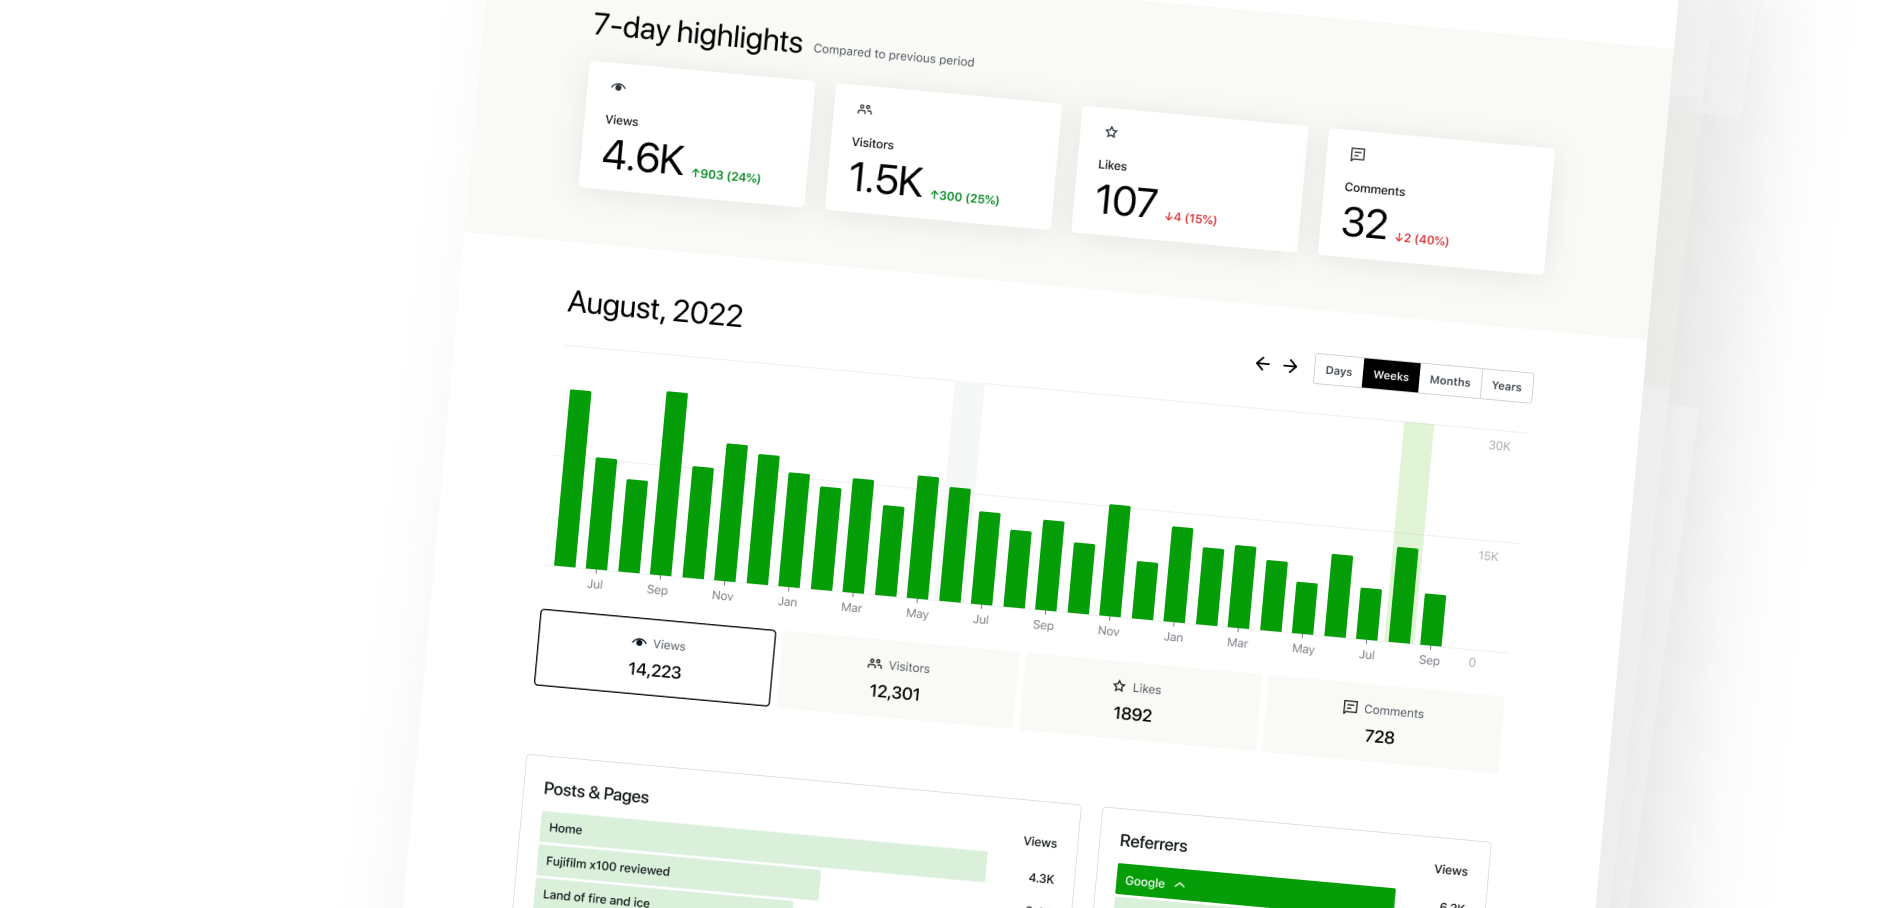The width and height of the screenshot is (1891, 908).
Task: Click the eye icon in Views highlight card
Action: click(618, 88)
